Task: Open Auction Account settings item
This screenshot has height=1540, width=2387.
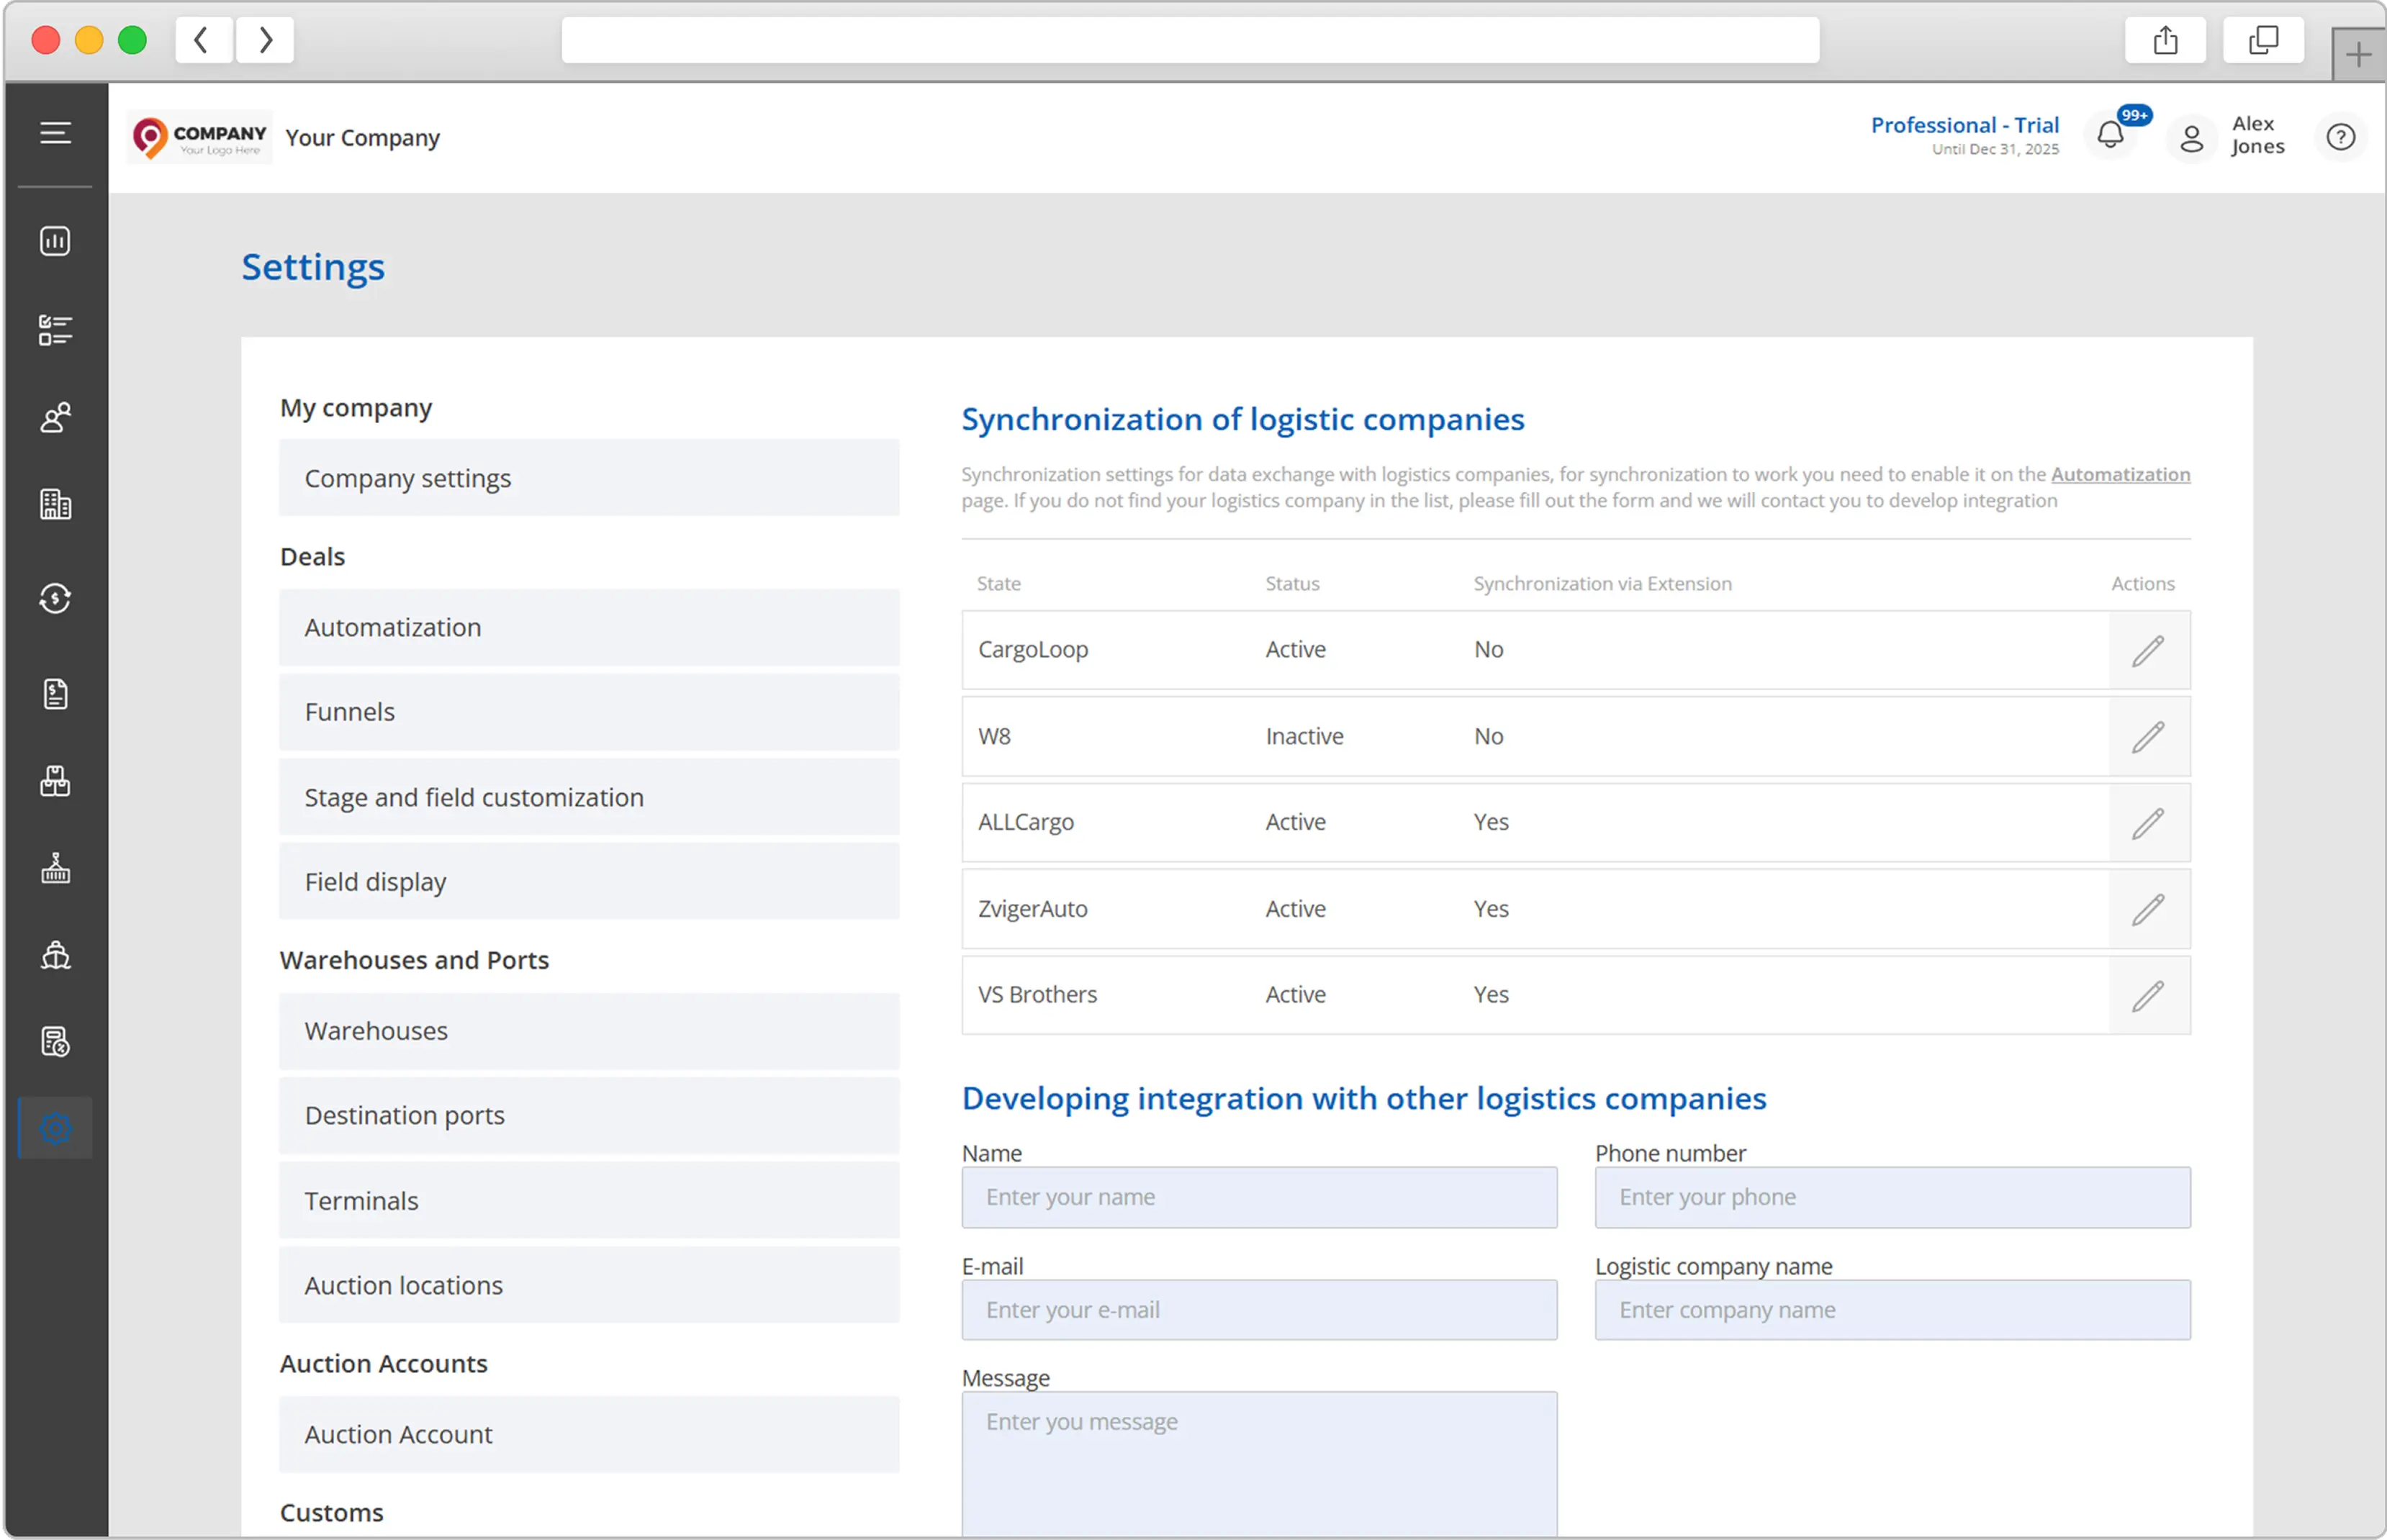Action: [589, 1434]
